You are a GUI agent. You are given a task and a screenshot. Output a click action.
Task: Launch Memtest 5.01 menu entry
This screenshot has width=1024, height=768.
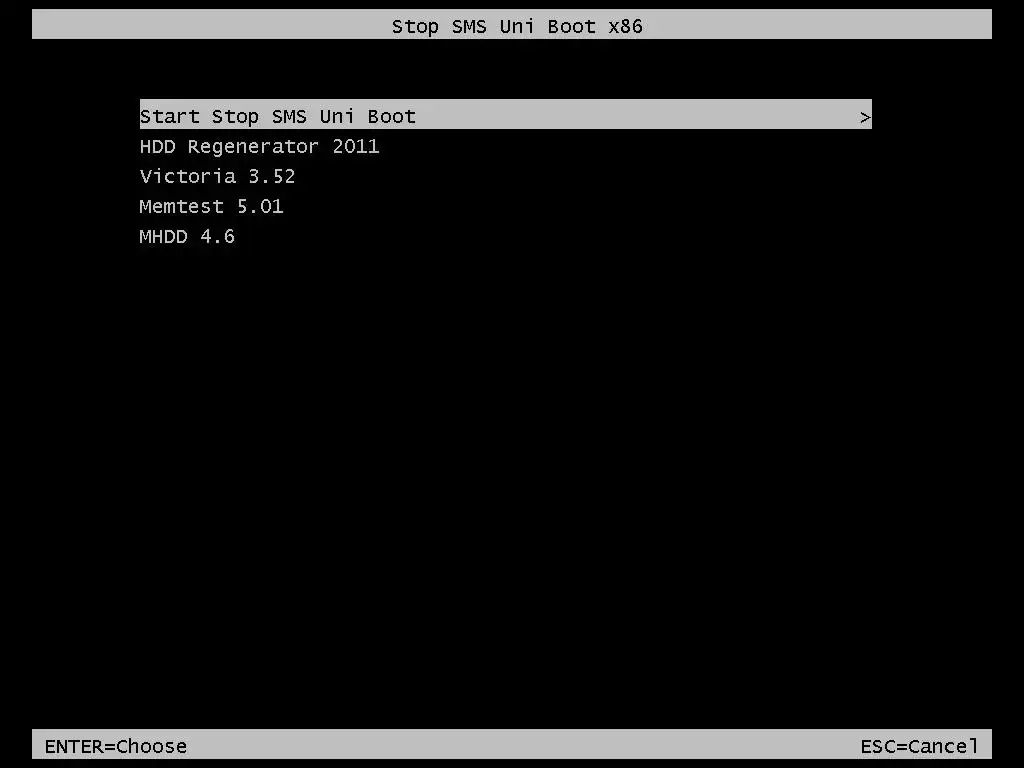point(212,206)
